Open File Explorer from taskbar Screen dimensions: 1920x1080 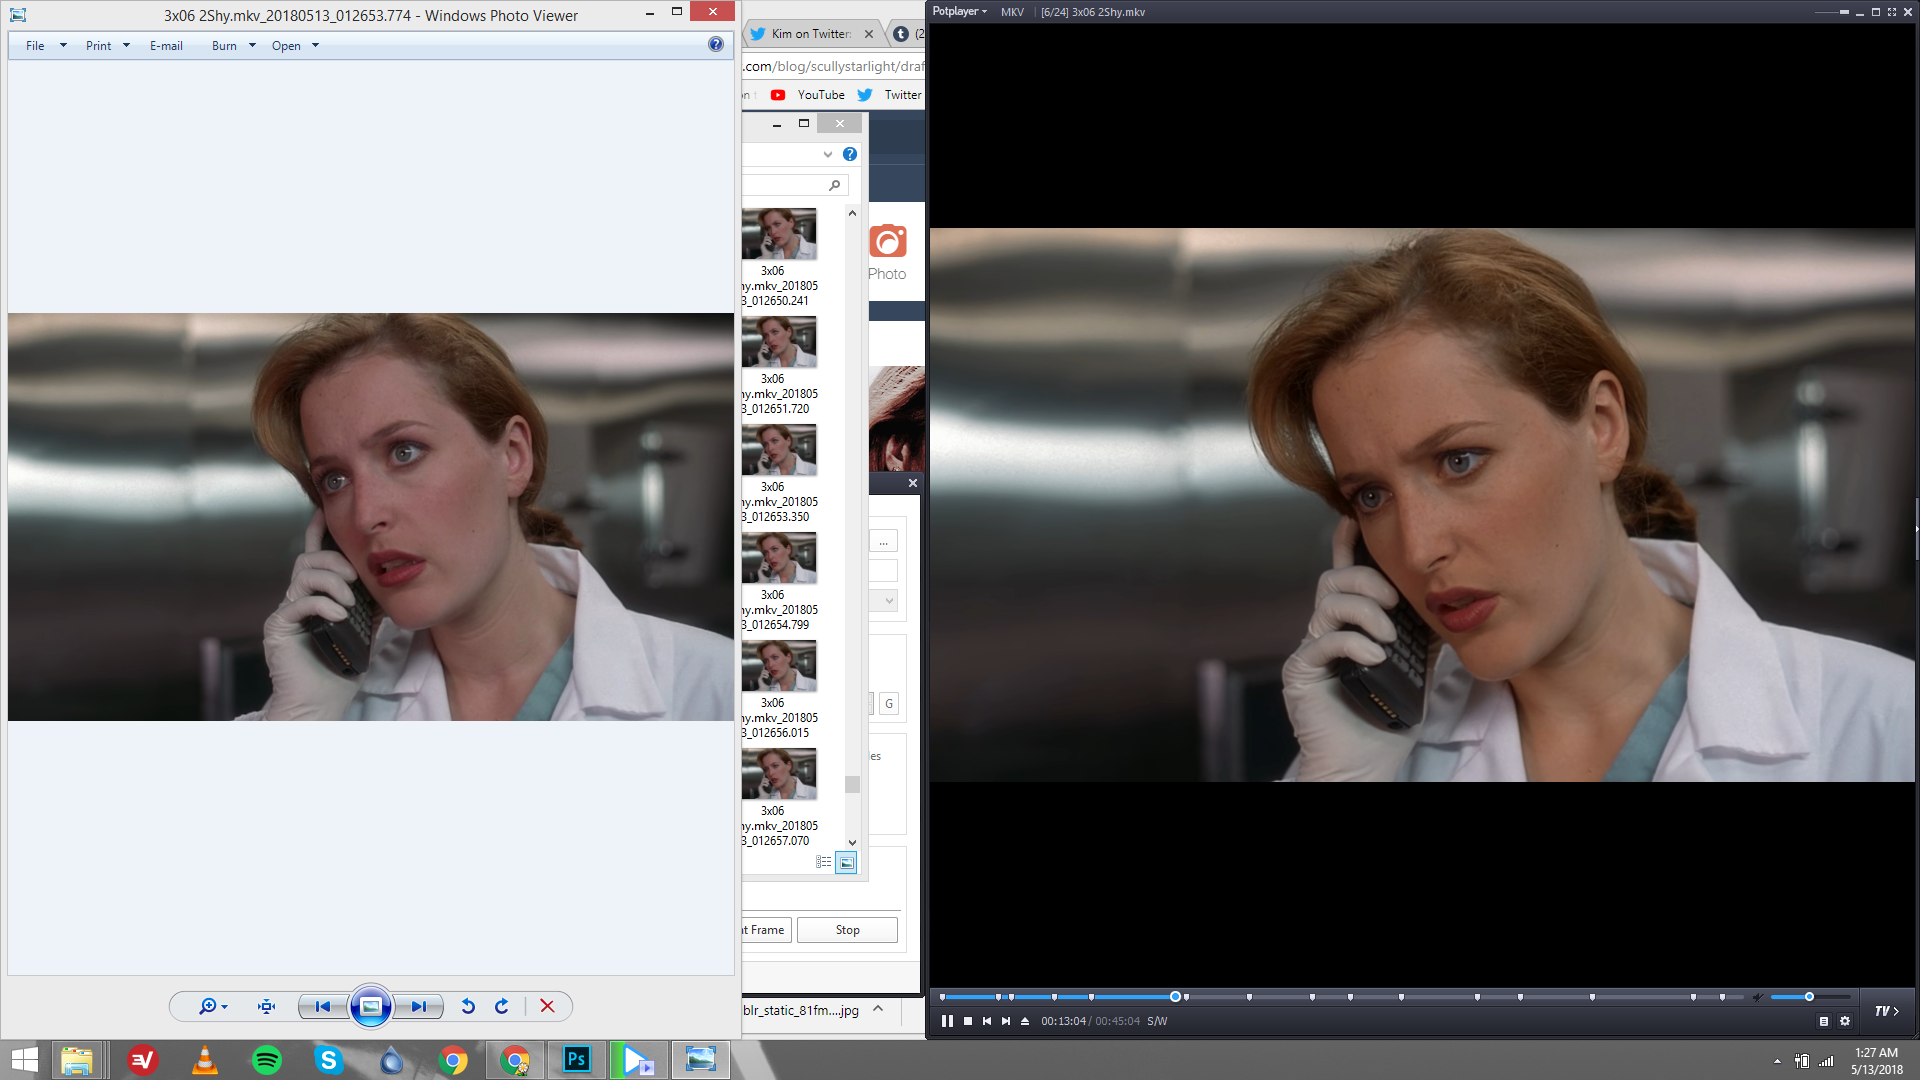[77, 1060]
